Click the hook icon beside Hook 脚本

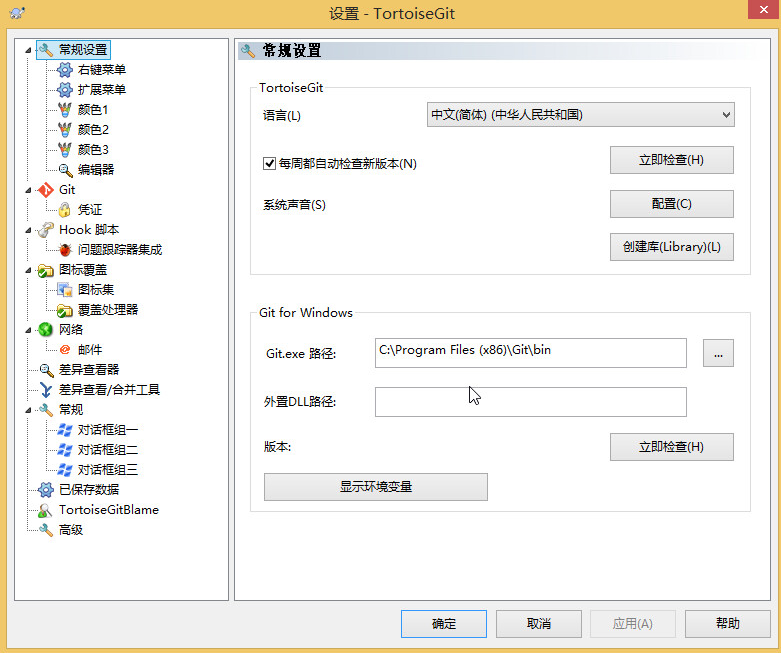coord(46,230)
